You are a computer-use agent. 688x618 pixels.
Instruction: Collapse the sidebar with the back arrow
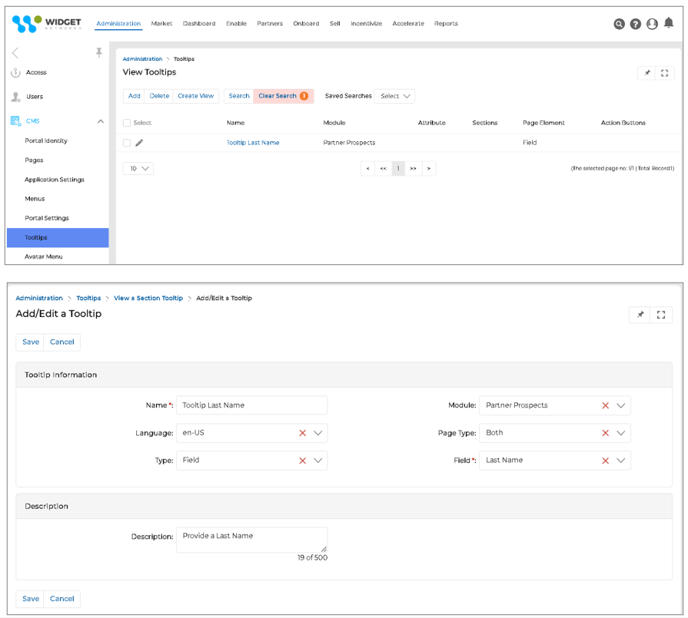pyautogui.click(x=15, y=53)
